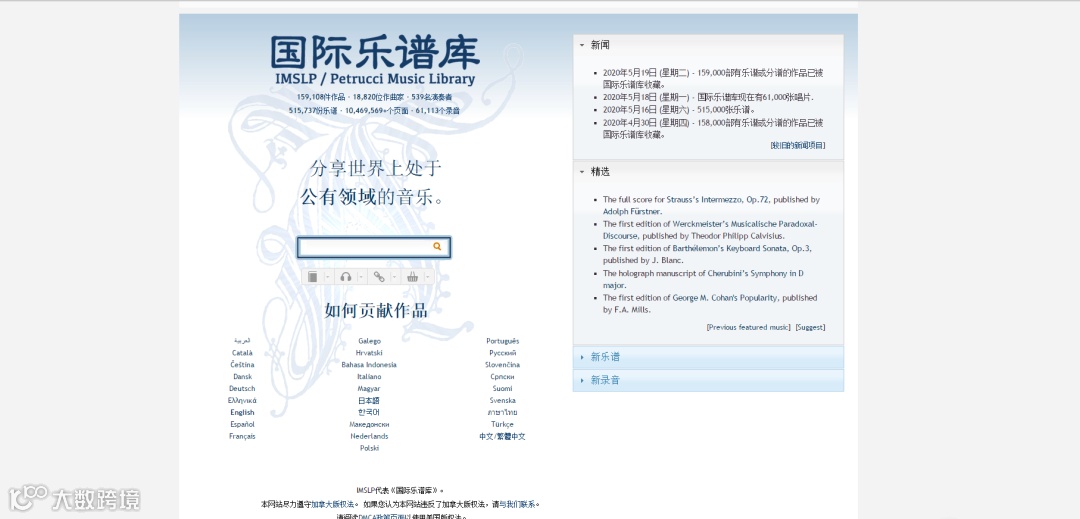
Task: Open the 159,108件作品 works link
Action: pyautogui.click(x=321, y=97)
